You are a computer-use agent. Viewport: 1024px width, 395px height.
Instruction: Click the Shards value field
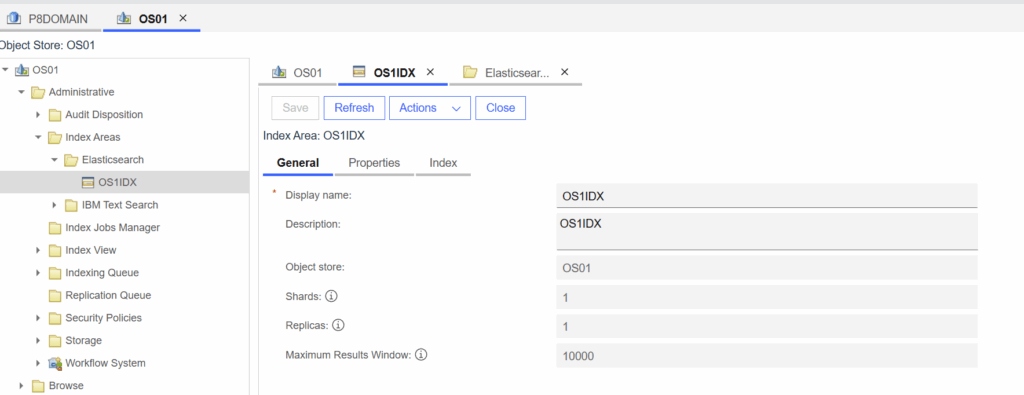(767, 297)
